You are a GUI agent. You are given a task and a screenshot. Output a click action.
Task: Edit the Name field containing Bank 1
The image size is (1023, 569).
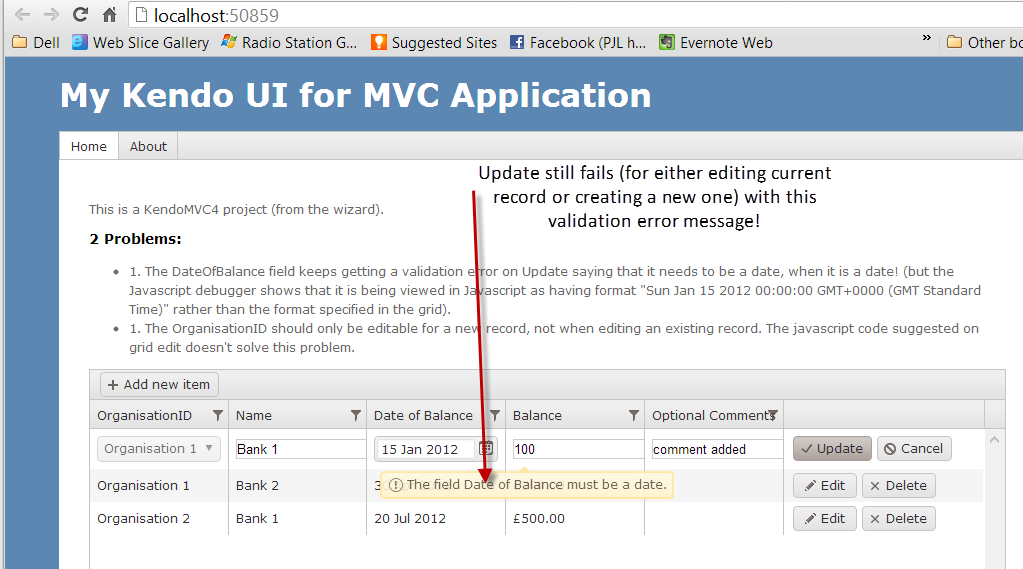[x=301, y=449]
